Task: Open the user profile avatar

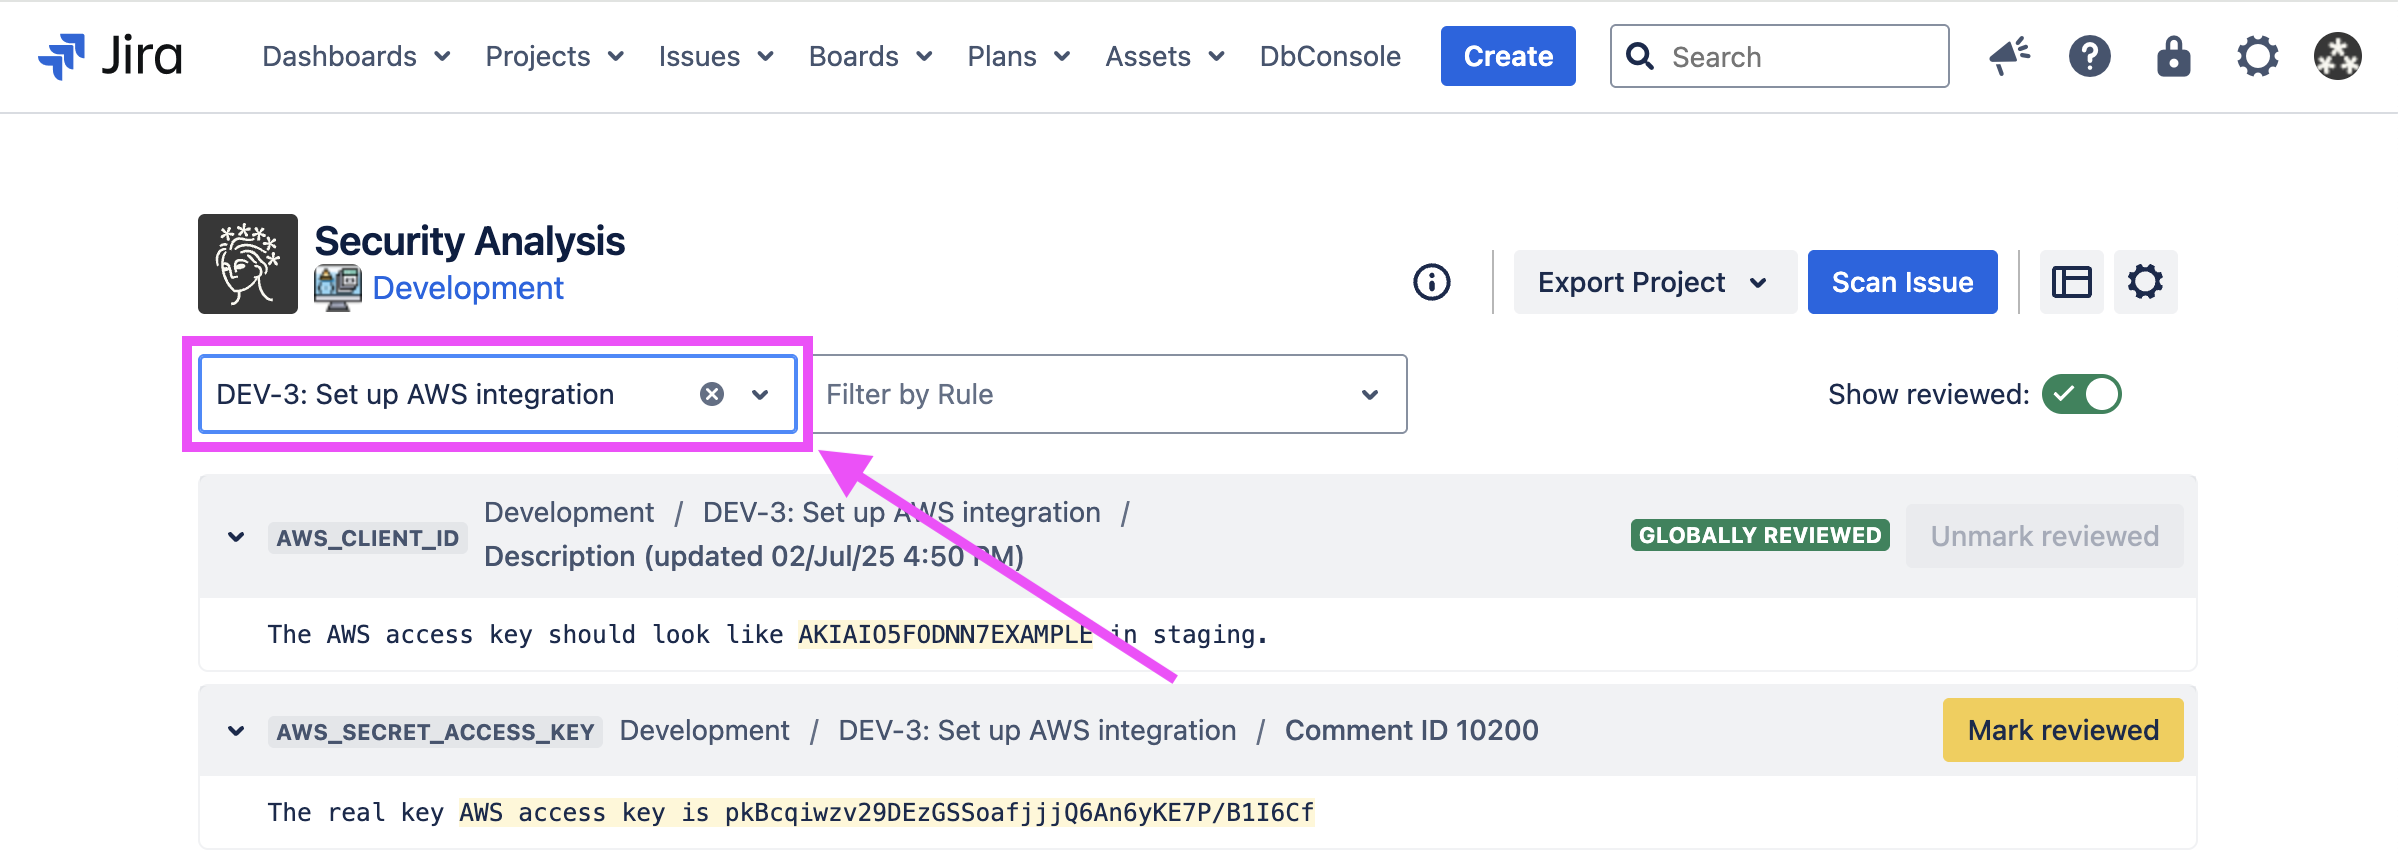Action: point(2337,56)
